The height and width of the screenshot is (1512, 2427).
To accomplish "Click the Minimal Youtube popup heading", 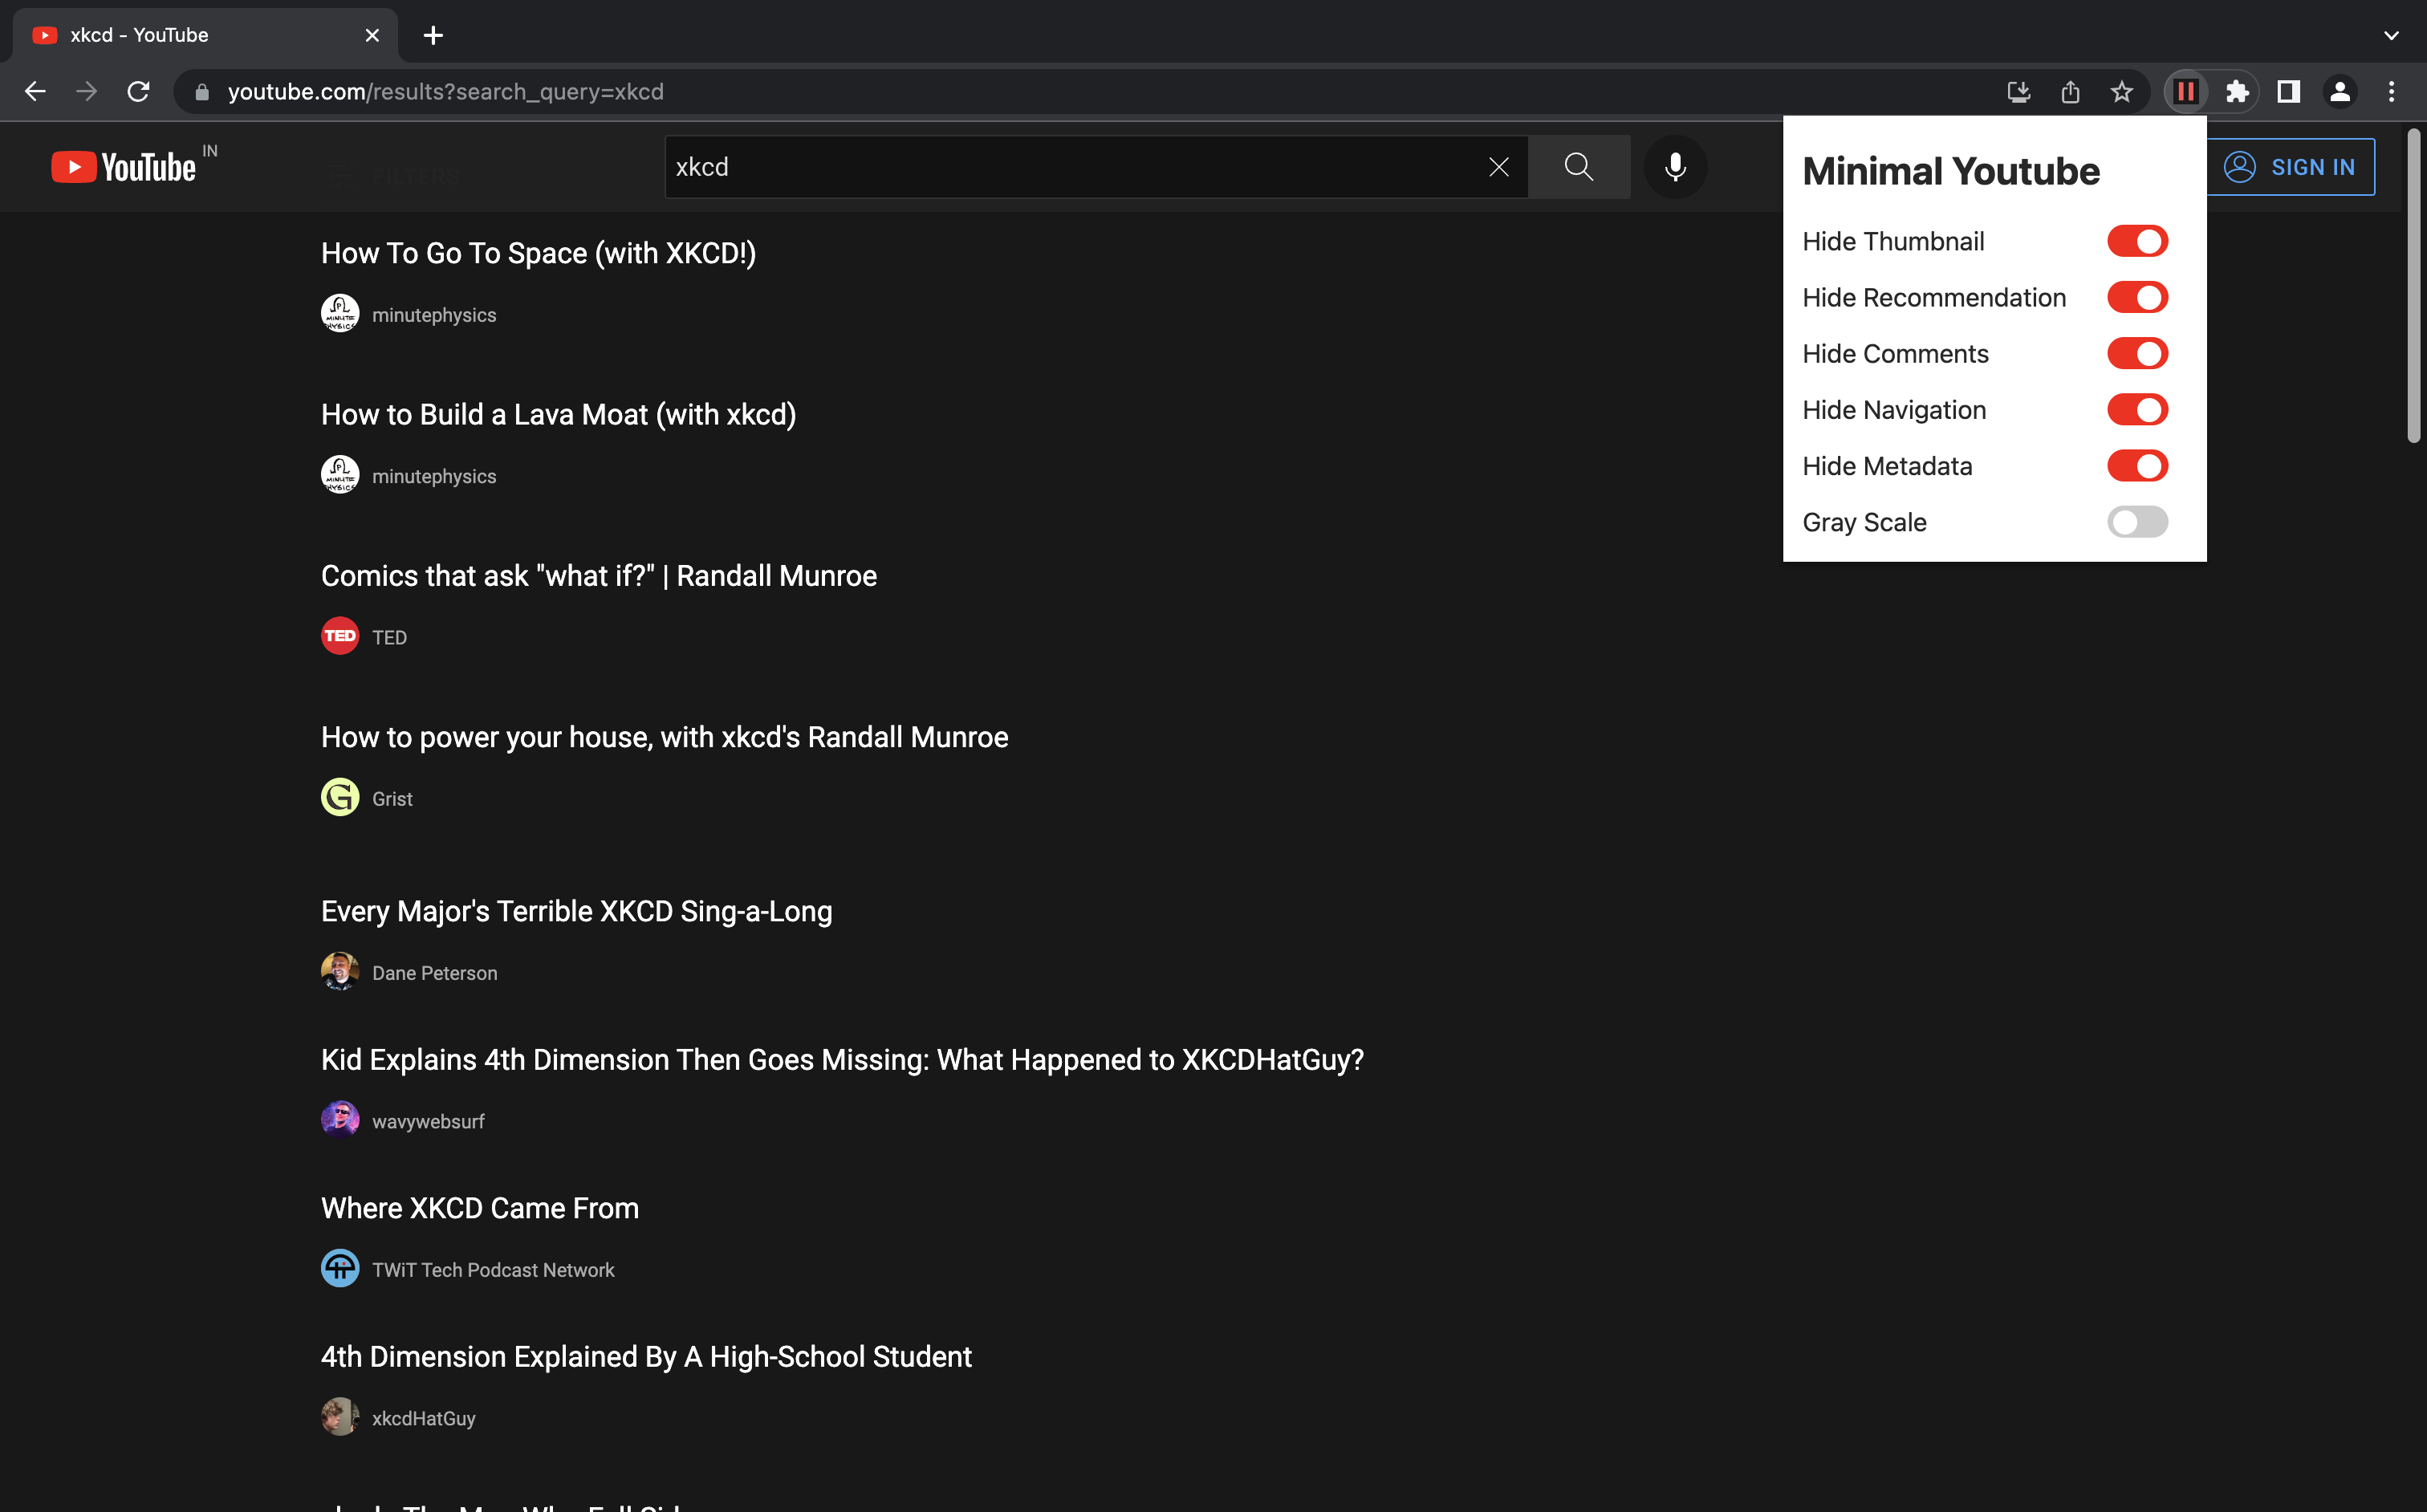I will pos(1950,171).
